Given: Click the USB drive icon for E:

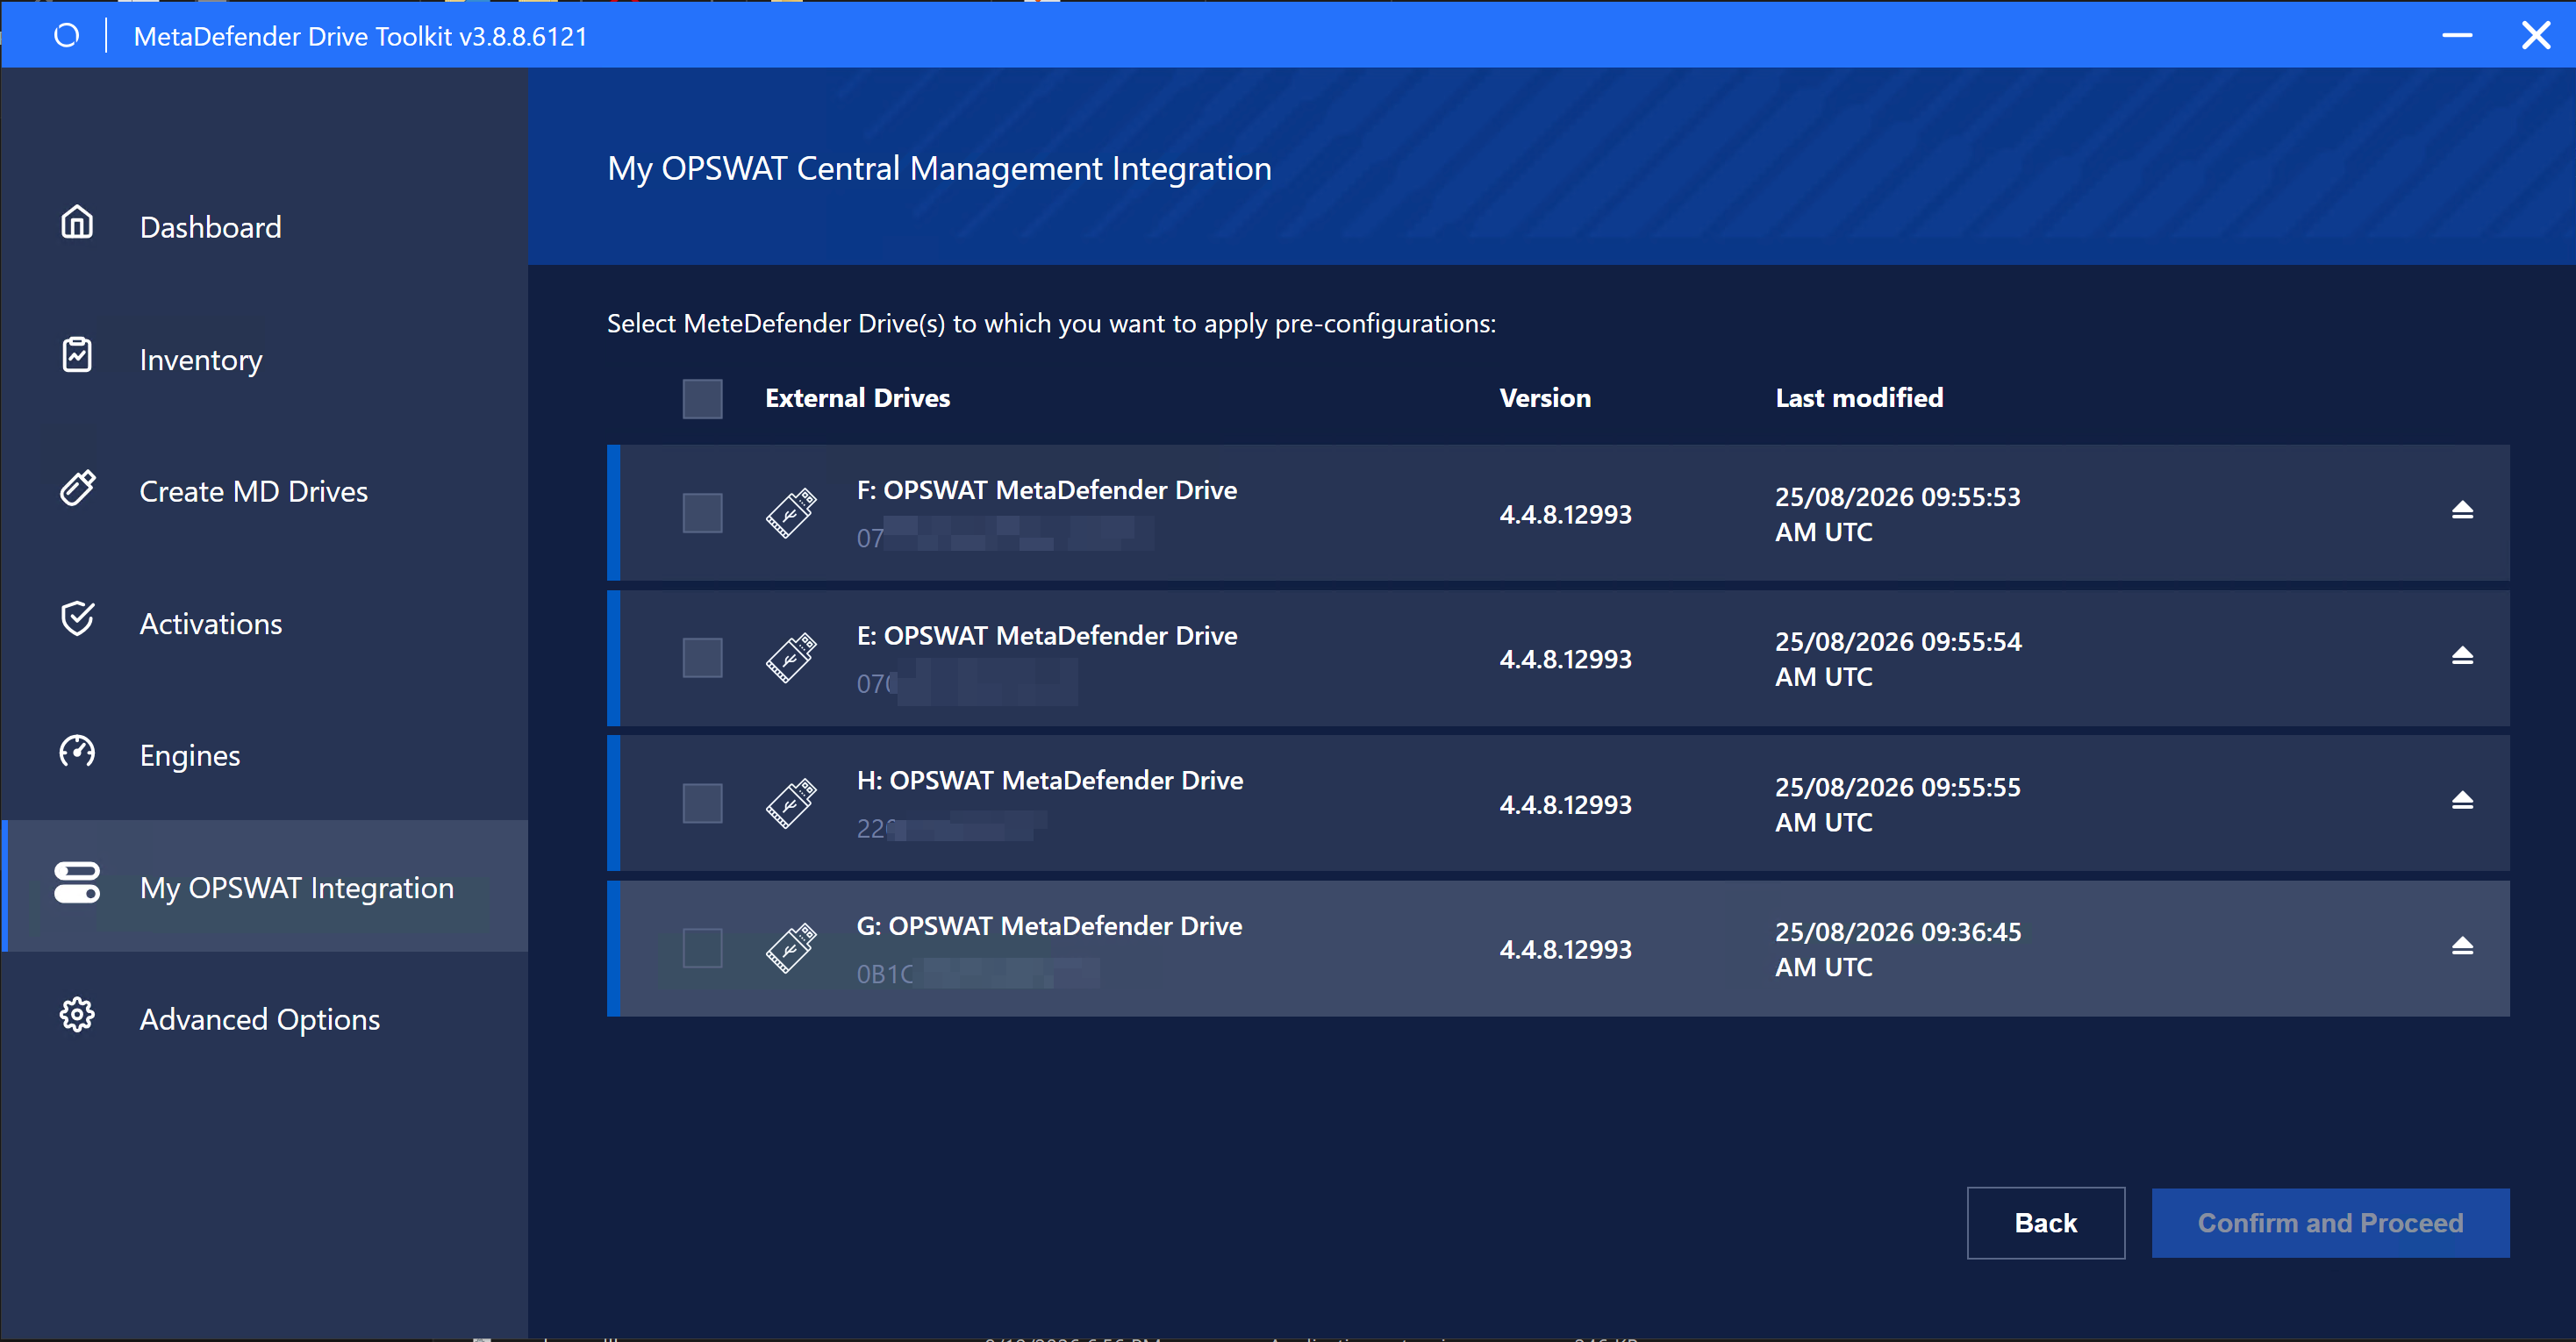Looking at the screenshot, I should (x=791, y=658).
